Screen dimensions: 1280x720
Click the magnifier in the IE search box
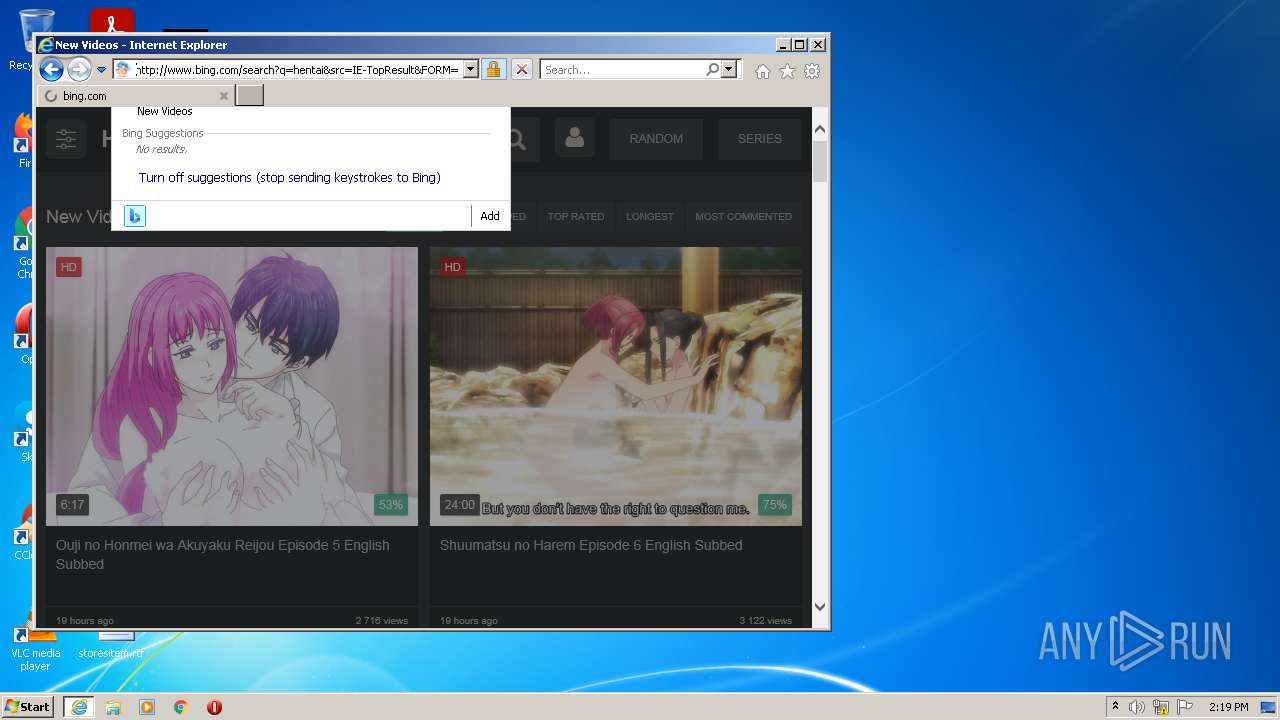point(712,69)
